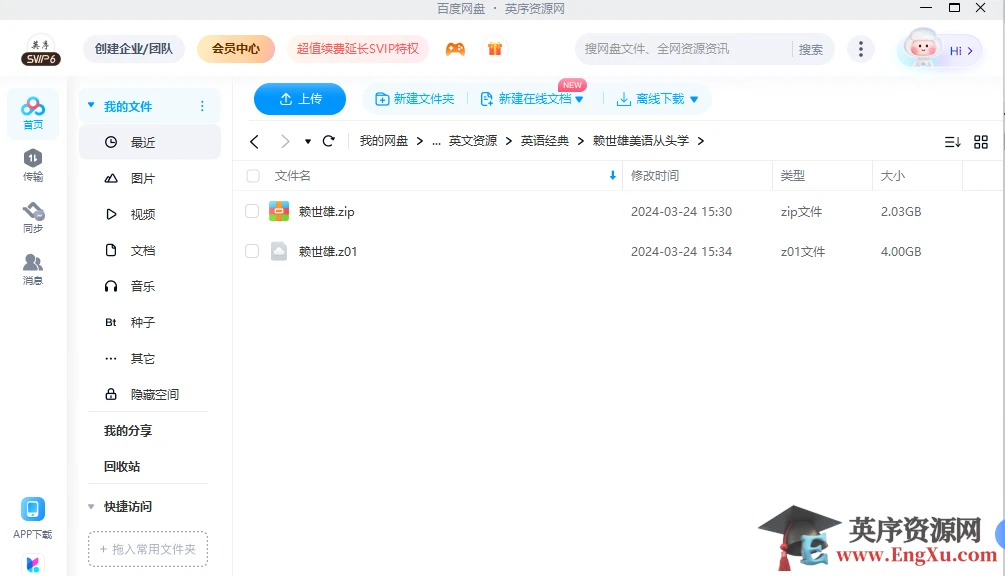Open the 首页 home sidebar icon

(x=33, y=113)
